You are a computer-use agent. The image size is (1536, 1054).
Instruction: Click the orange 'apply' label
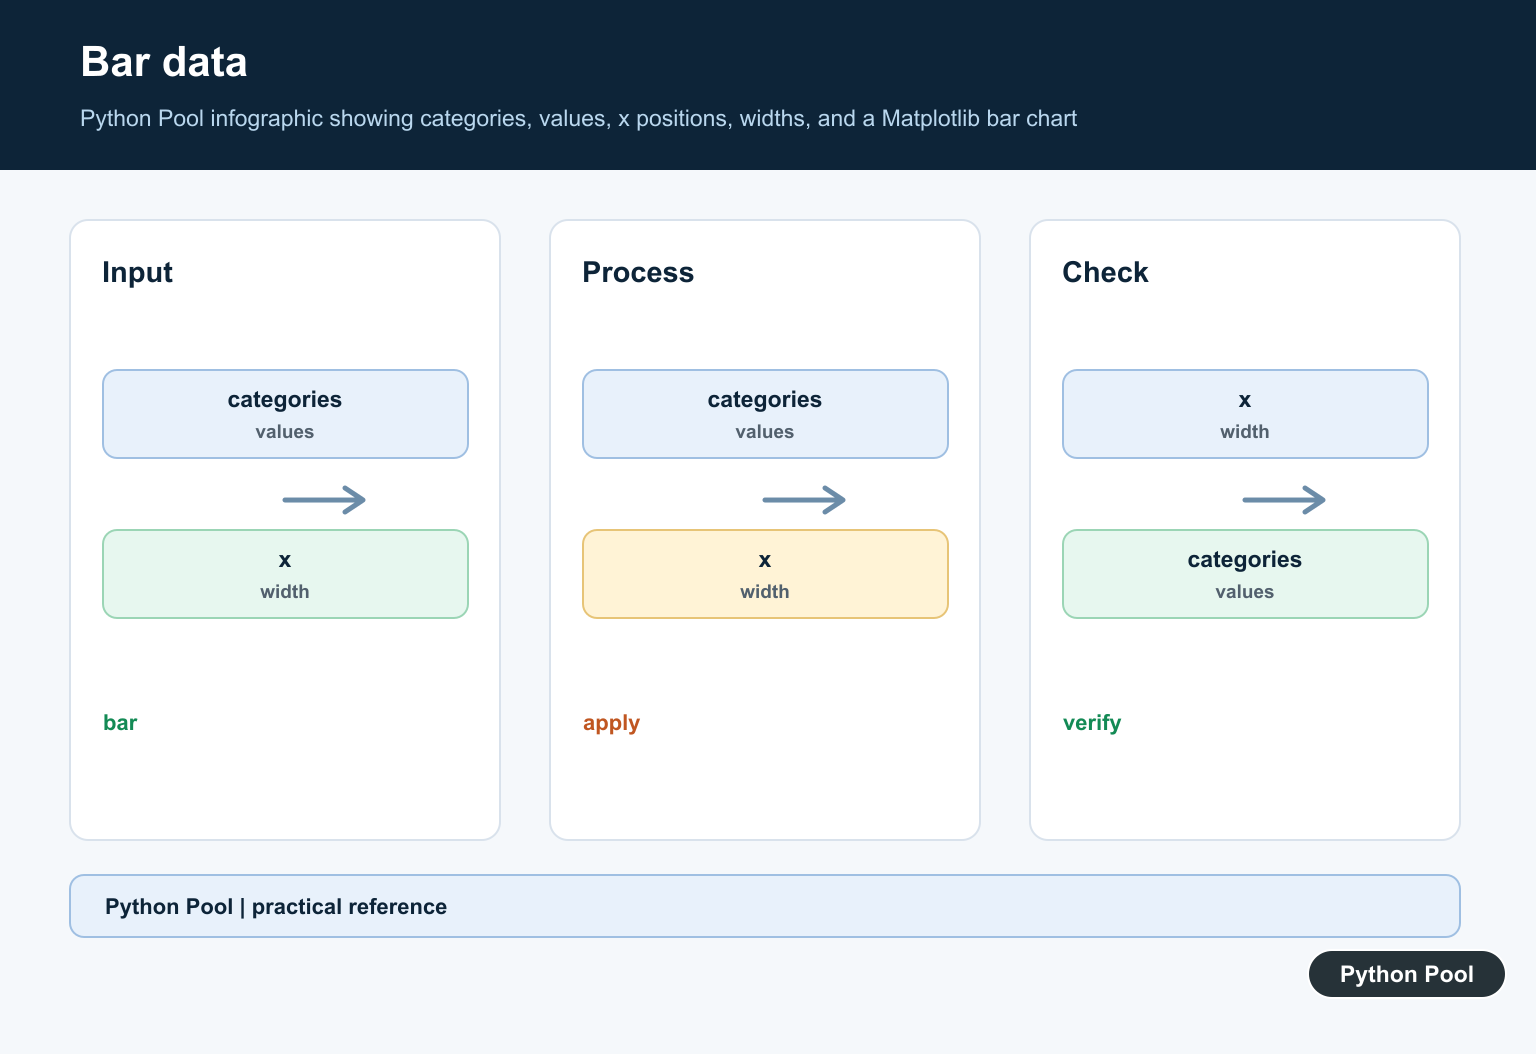click(x=611, y=724)
